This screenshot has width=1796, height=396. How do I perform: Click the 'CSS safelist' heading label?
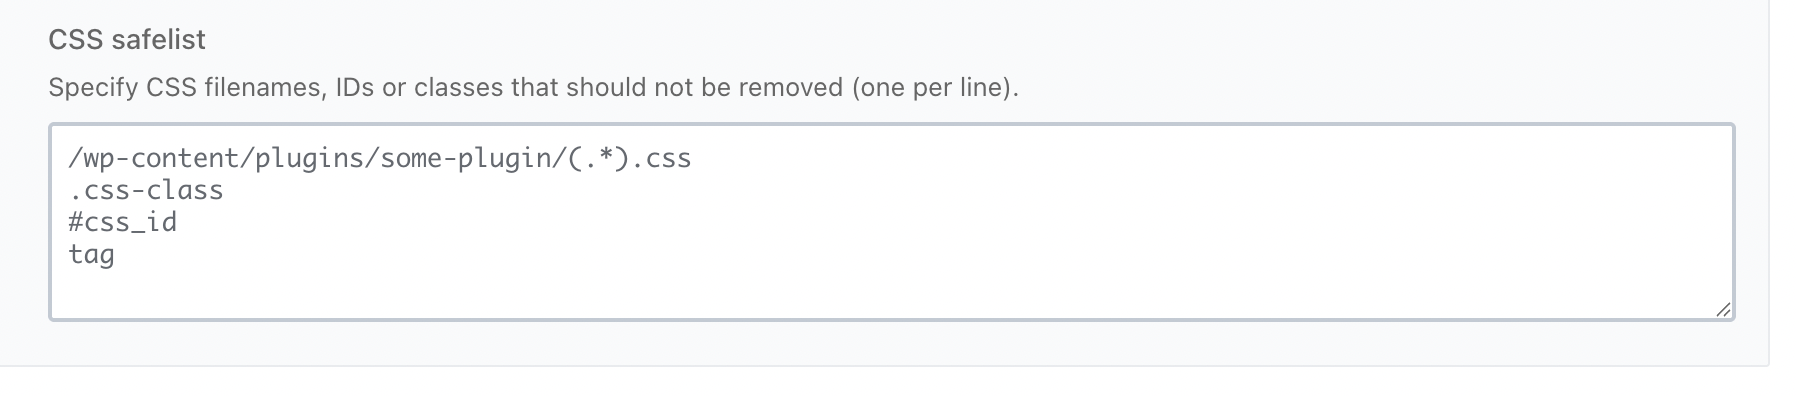point(127,40)
